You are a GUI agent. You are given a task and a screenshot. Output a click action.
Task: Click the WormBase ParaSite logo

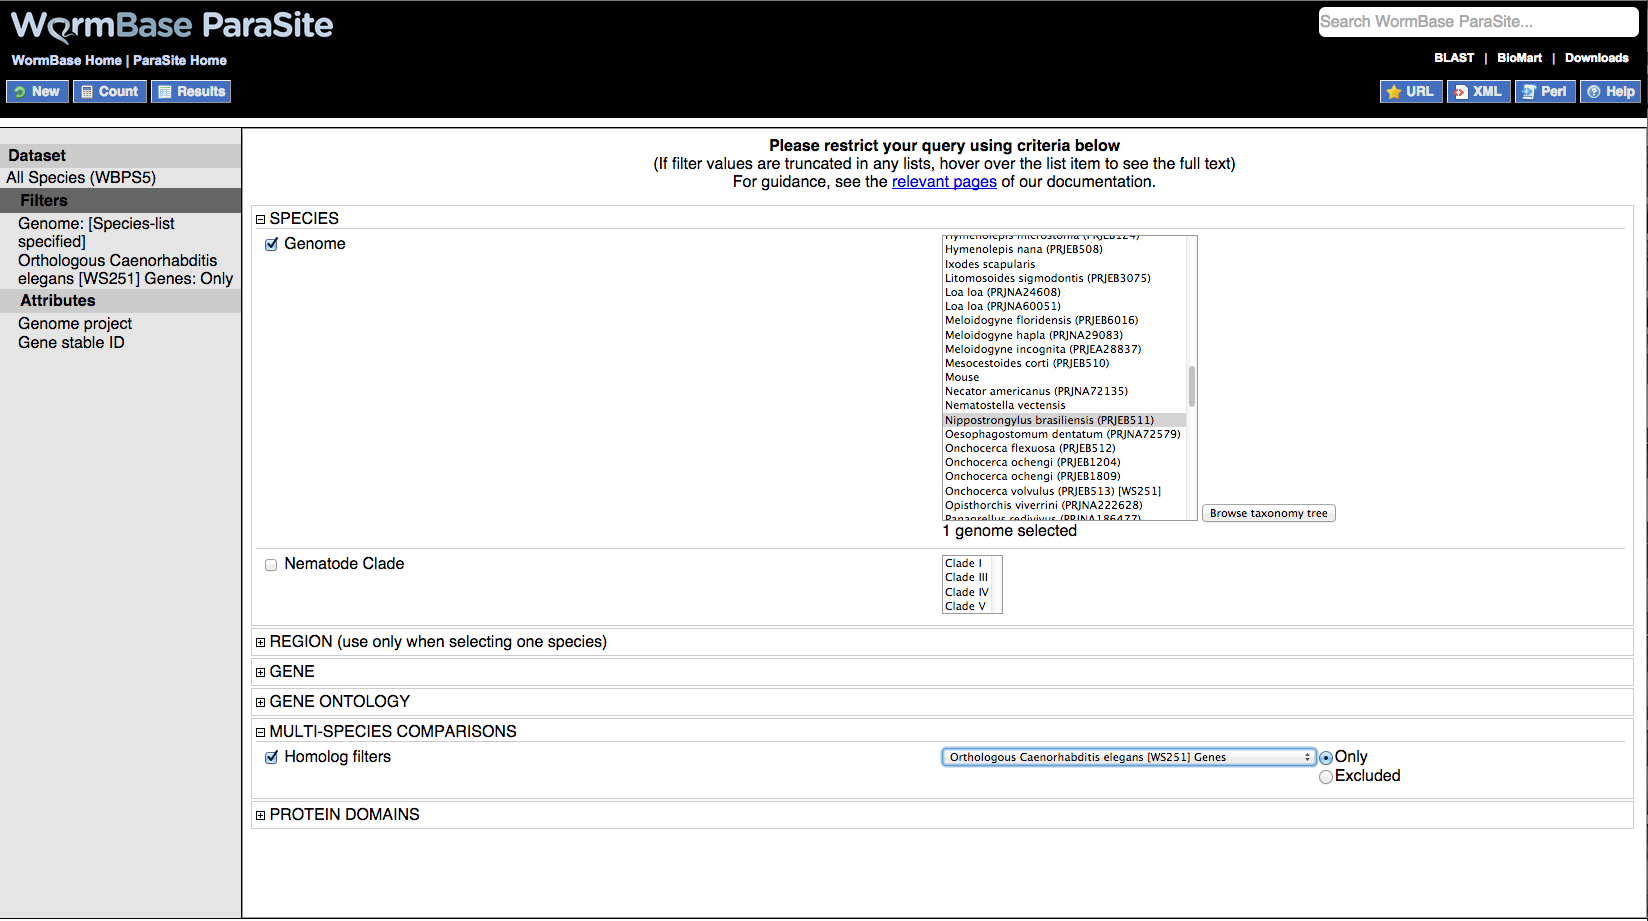pos(172,26)
